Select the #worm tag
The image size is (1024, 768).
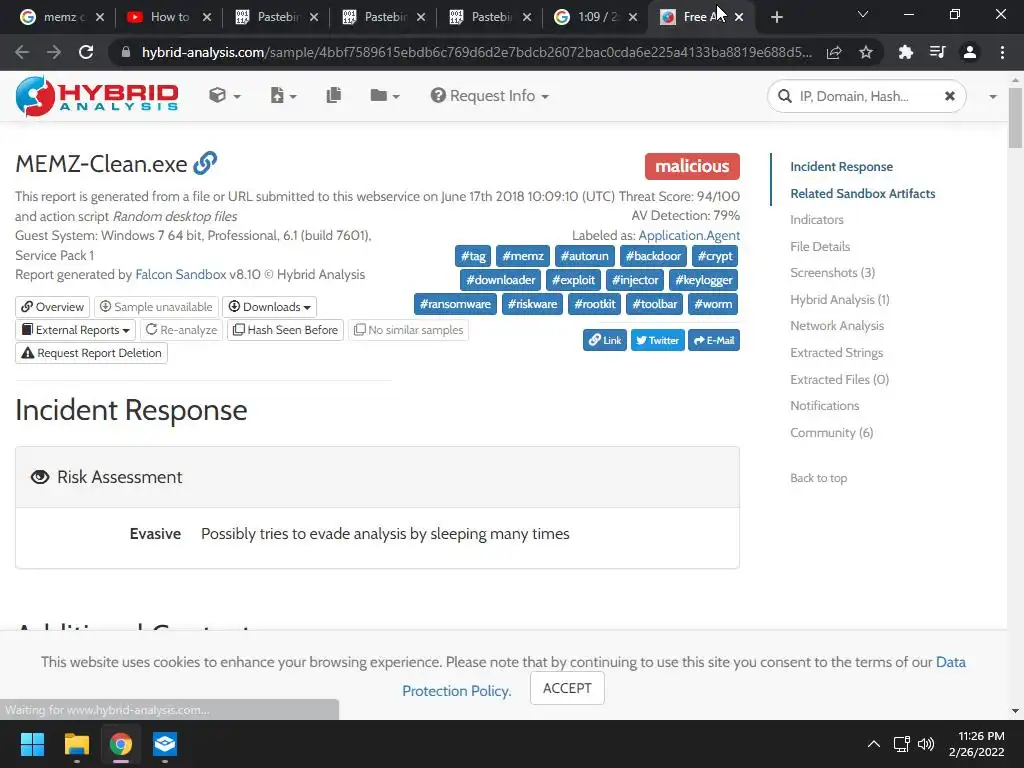tap(713, 304)
